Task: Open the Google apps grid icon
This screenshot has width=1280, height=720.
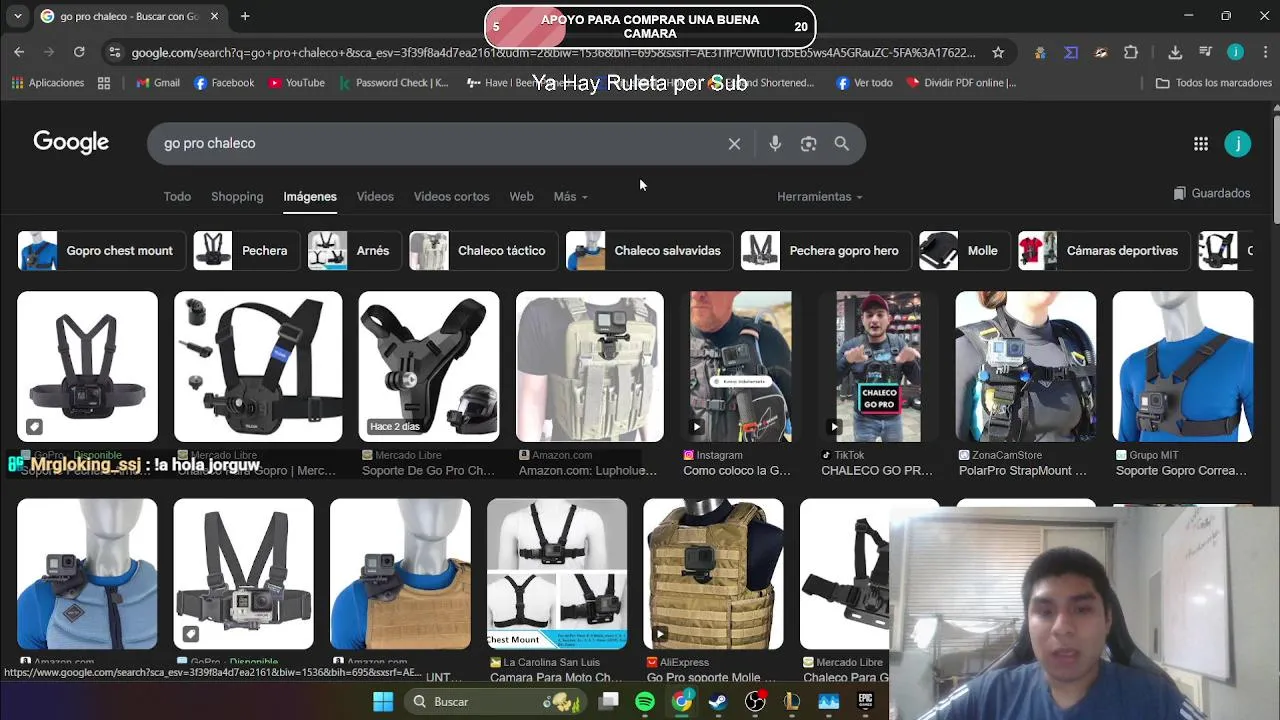Action: 1201,144
